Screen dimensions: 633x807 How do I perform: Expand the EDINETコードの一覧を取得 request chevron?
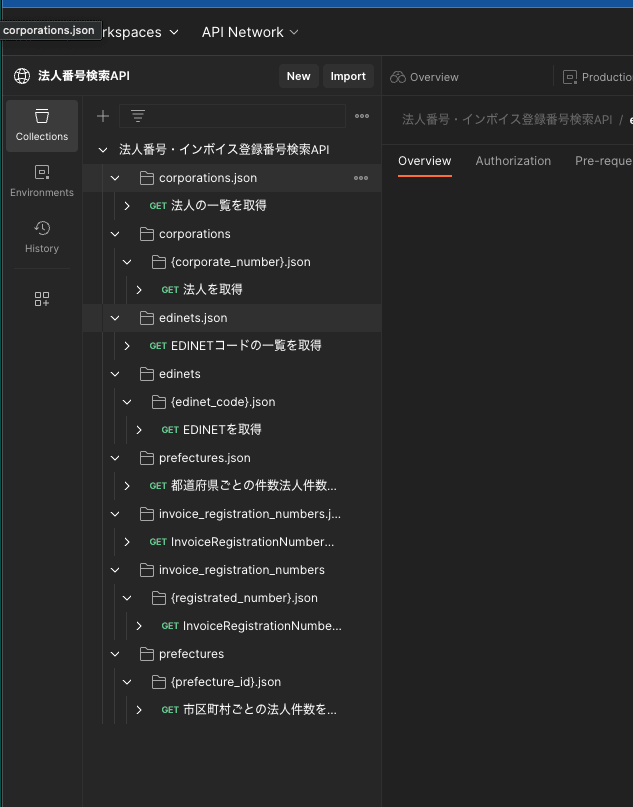(127, 346)
